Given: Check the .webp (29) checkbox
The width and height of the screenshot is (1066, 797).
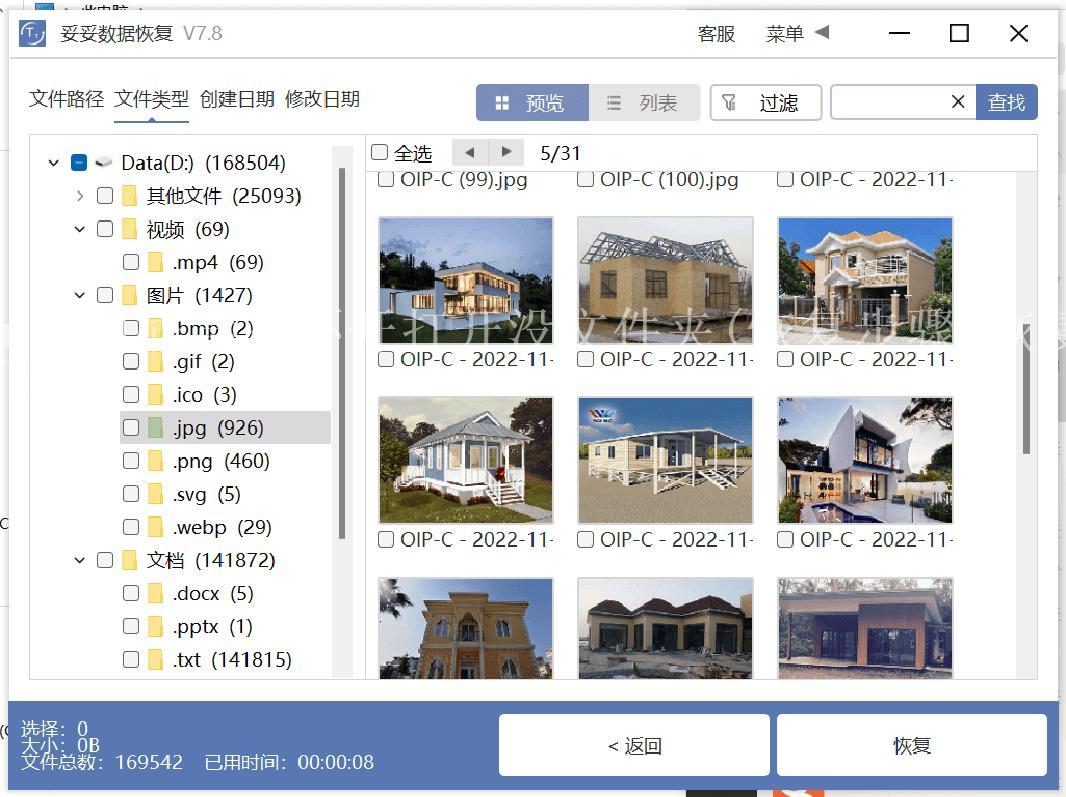Looking at the screenshot, I should coord(131,527).
